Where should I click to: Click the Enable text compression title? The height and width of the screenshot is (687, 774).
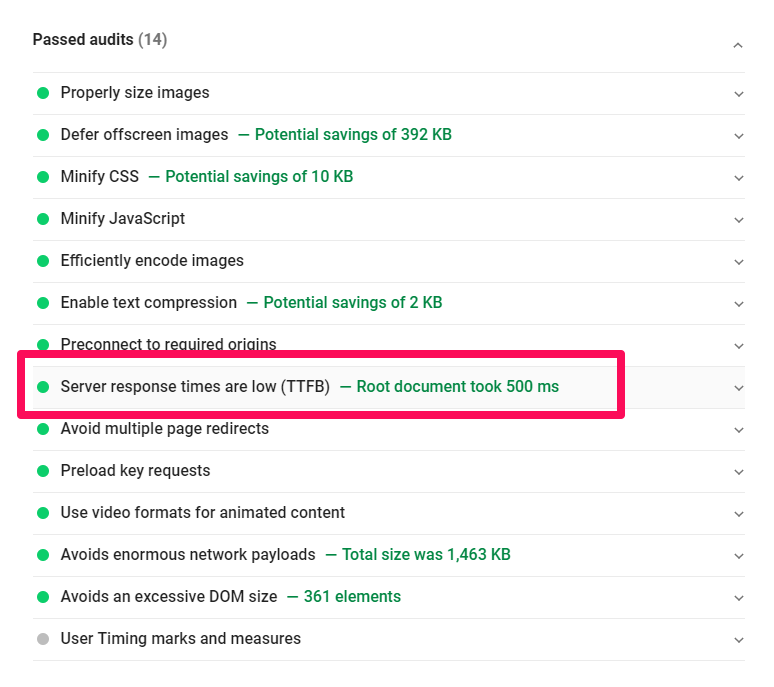pos(149,303)
